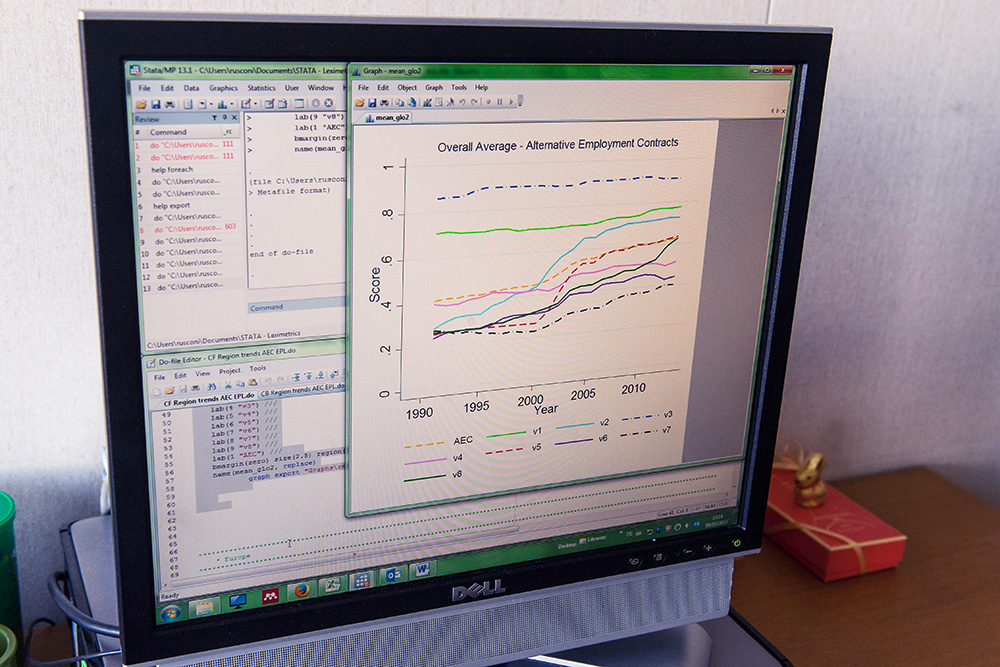Save icon in Stata main toolbar

click(156, 104)
